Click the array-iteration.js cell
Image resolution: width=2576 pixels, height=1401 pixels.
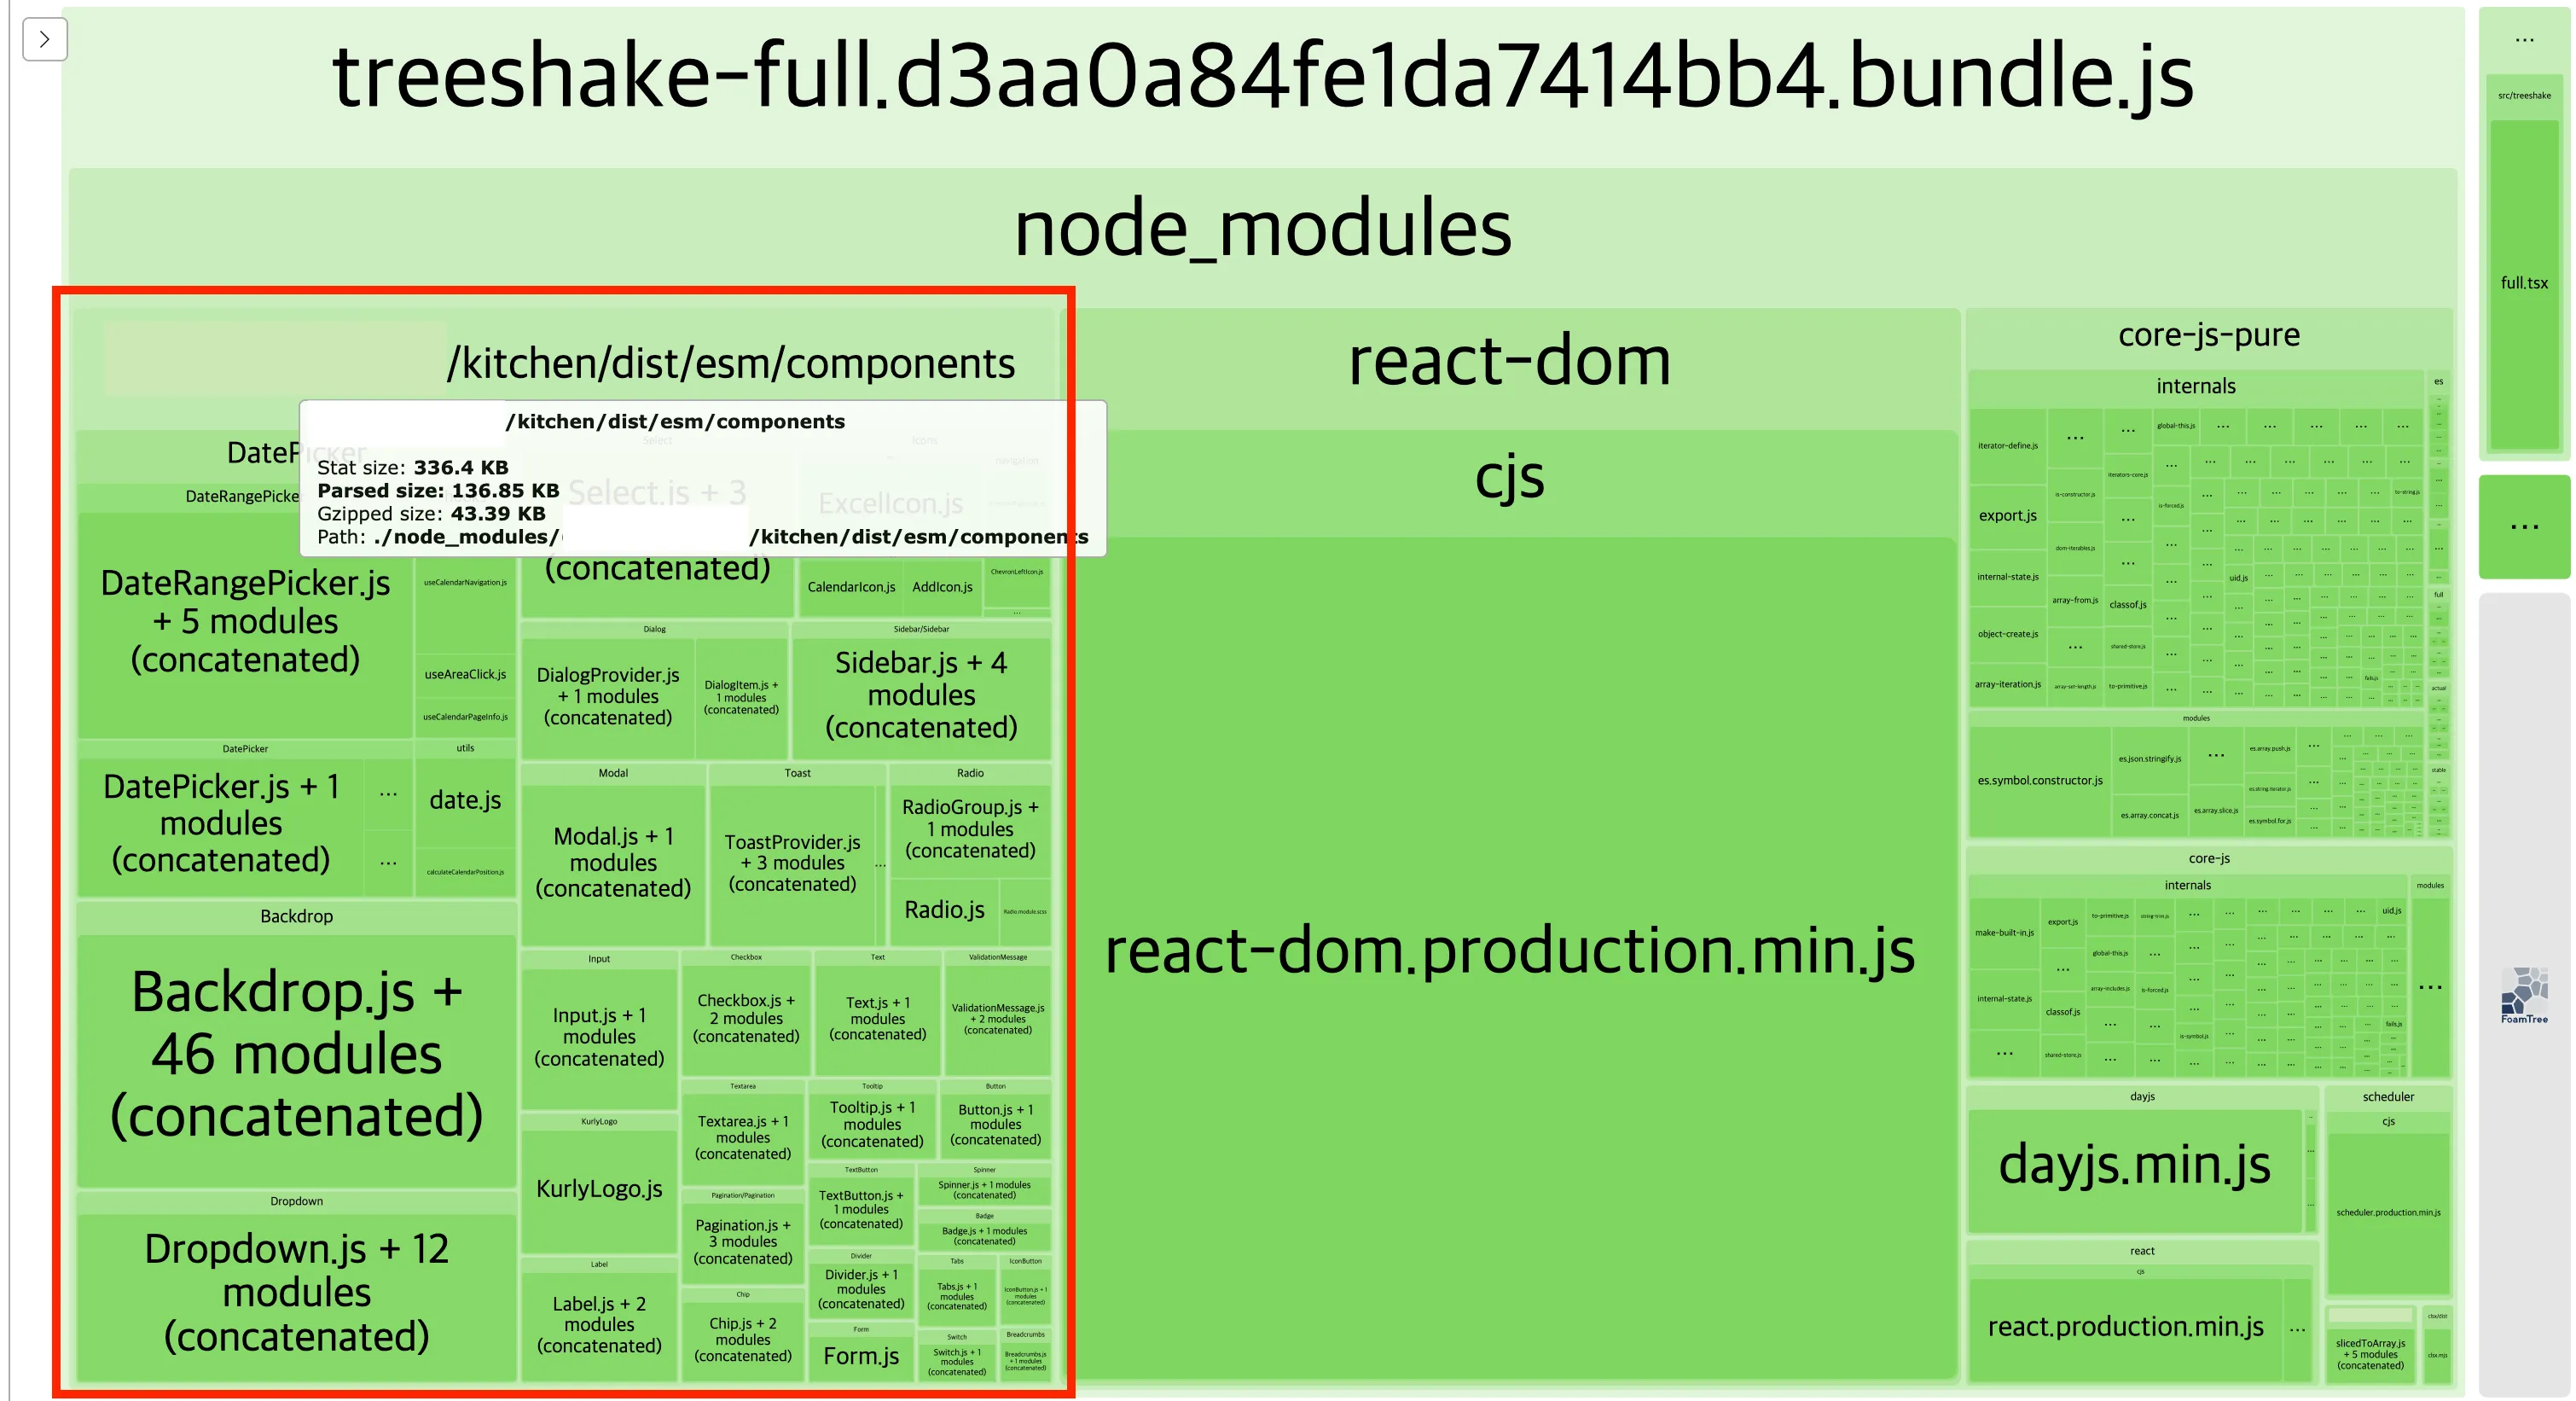click(x=2008, y=685)
